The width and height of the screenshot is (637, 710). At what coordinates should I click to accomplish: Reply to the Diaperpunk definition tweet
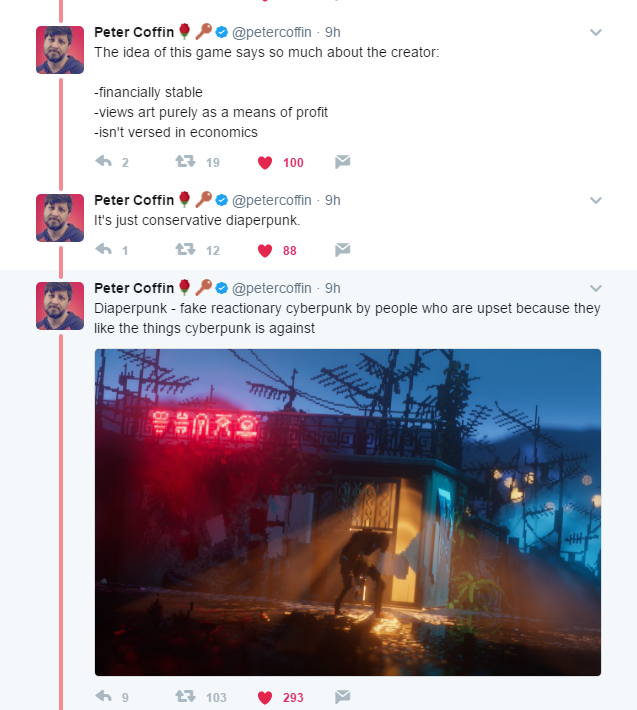point(104,696)
